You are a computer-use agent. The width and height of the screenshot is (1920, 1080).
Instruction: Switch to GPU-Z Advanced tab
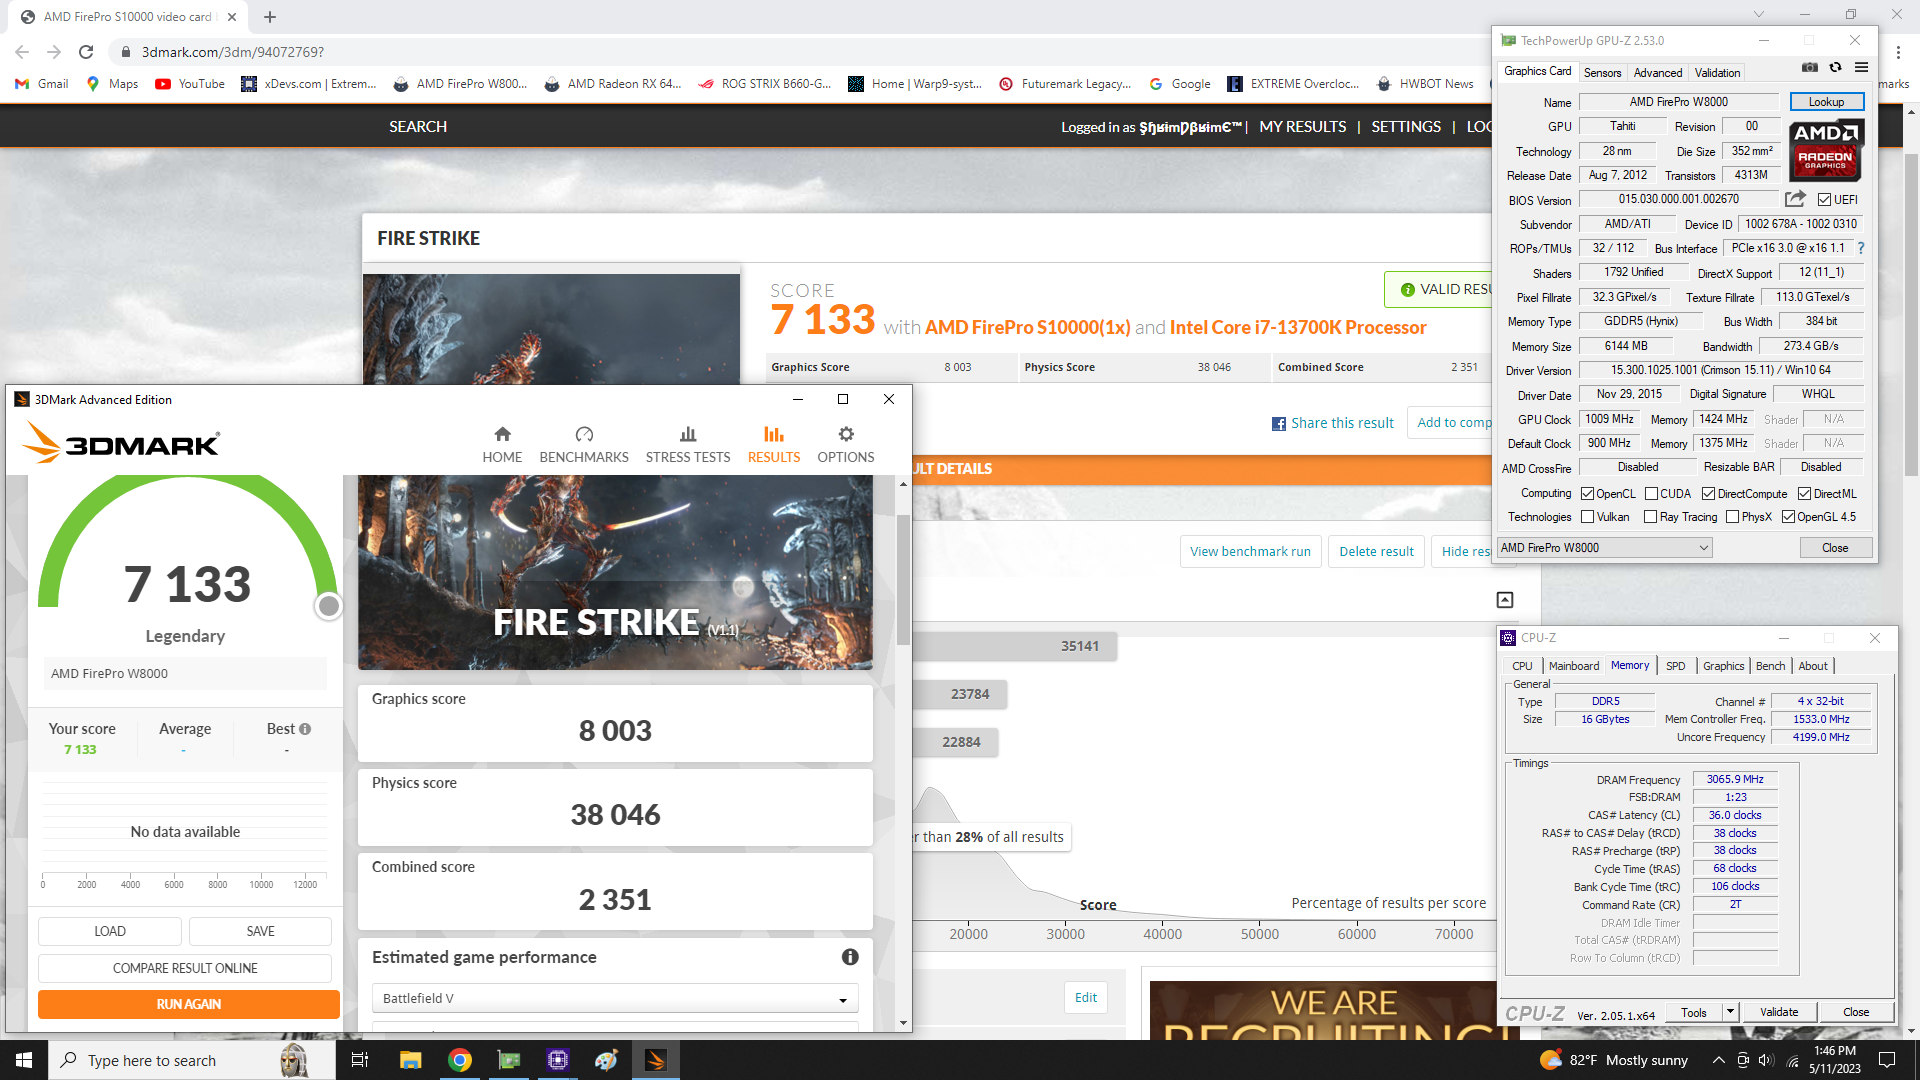point(1658,73)
